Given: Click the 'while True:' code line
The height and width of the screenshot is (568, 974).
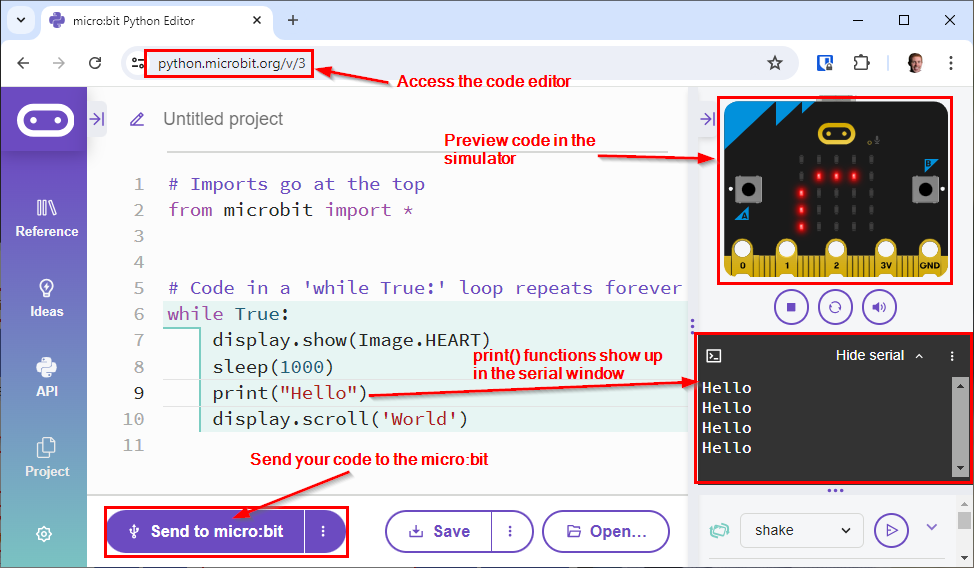Looking at the screenshot, I should (x=228, y=314).
